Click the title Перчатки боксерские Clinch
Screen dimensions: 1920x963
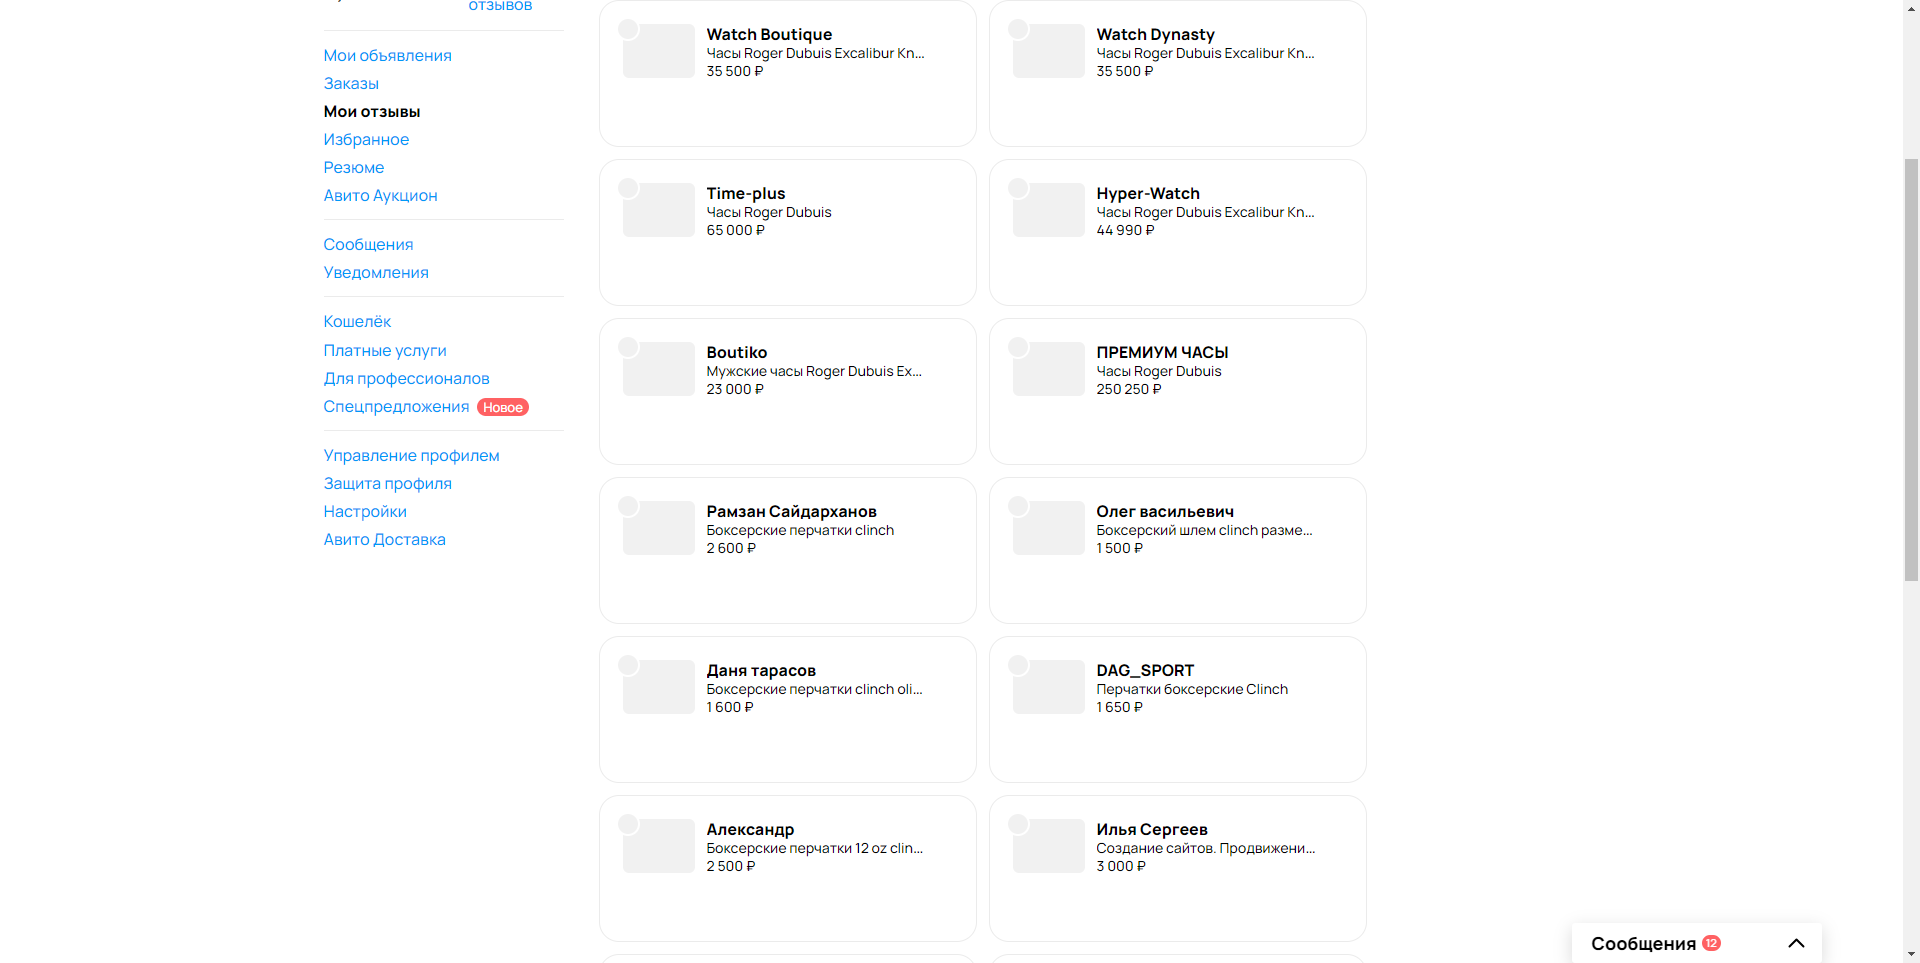(x=1192, y=690)
